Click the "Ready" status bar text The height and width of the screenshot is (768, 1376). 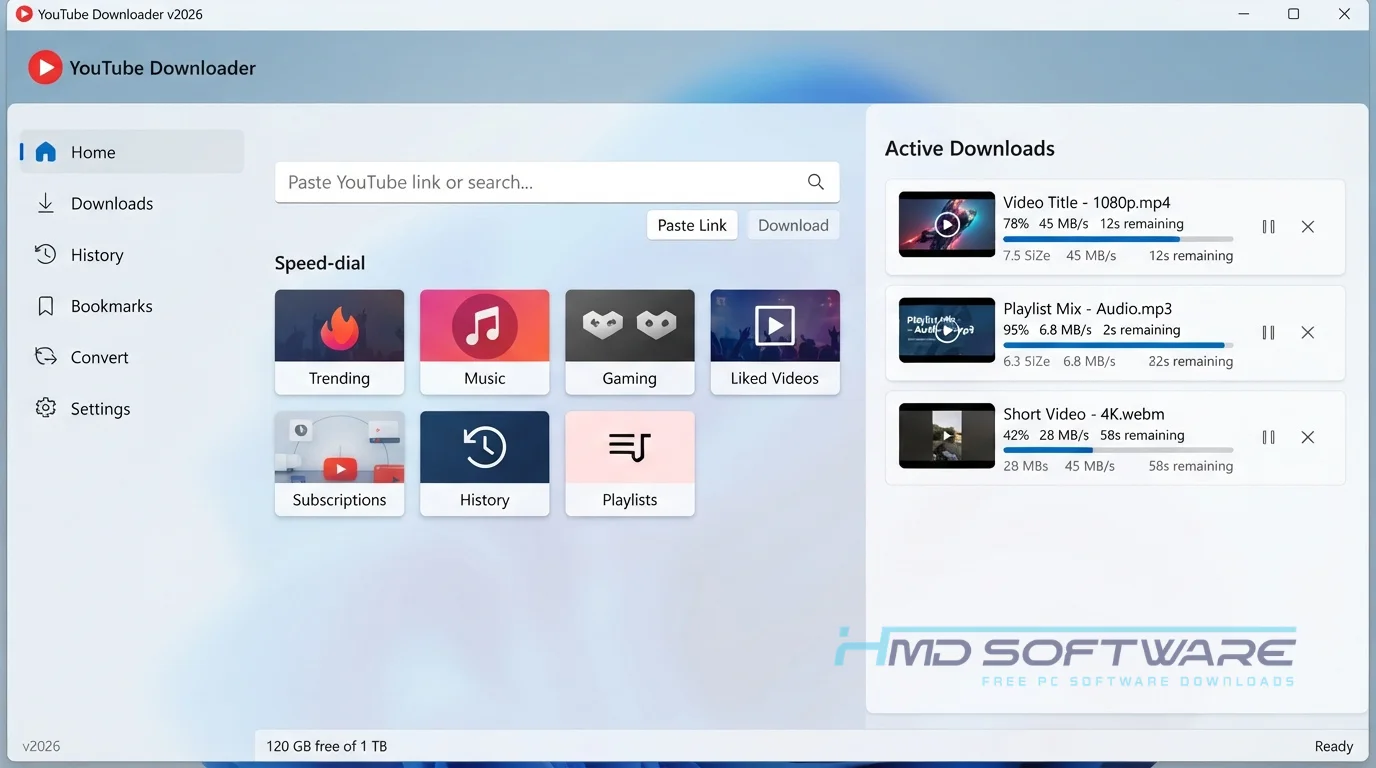point(1334,746)
